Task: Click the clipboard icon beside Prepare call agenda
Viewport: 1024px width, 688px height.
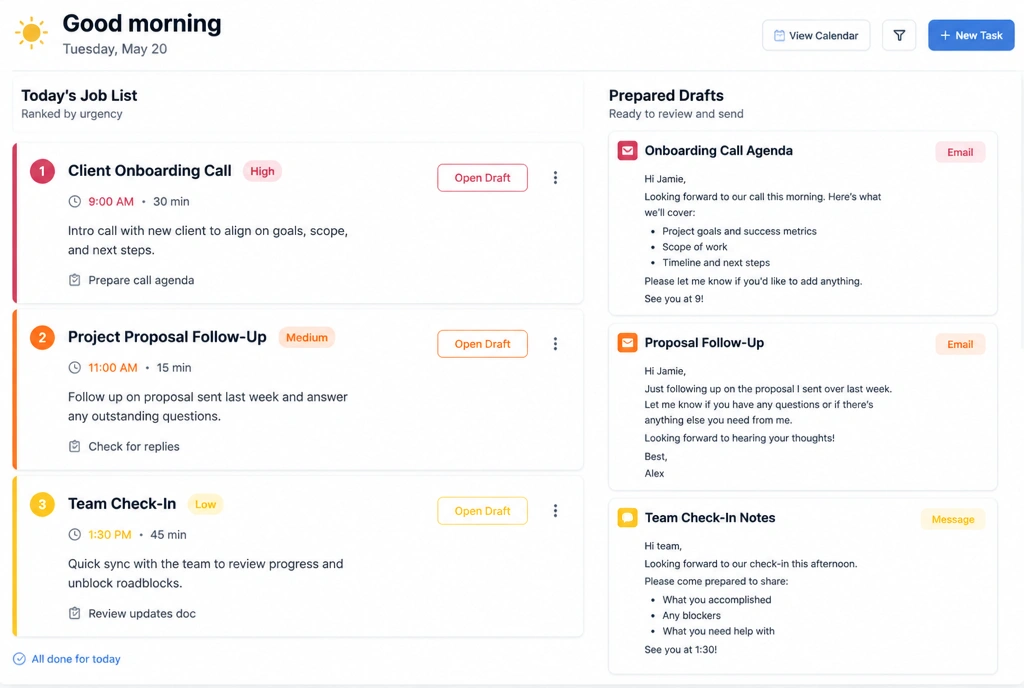Action: (x=74, y=280)
